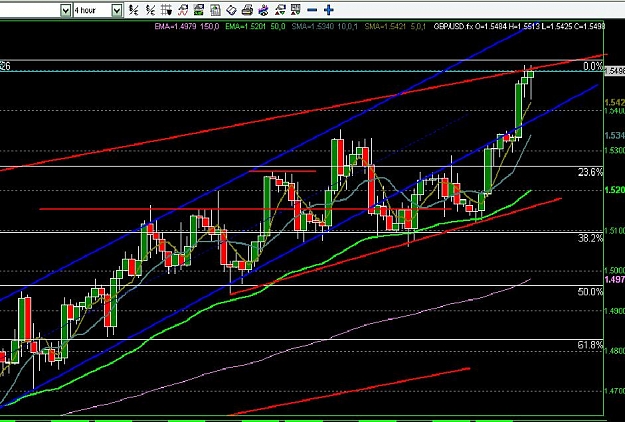625x422 pixels.
Task: Select the pink EMA 150 indicator label
Action: 187,26
